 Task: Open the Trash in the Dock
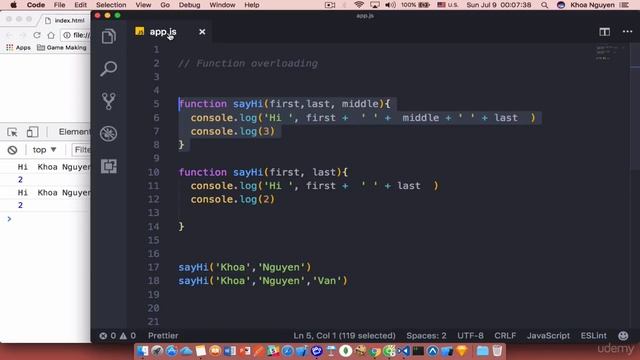497,351
